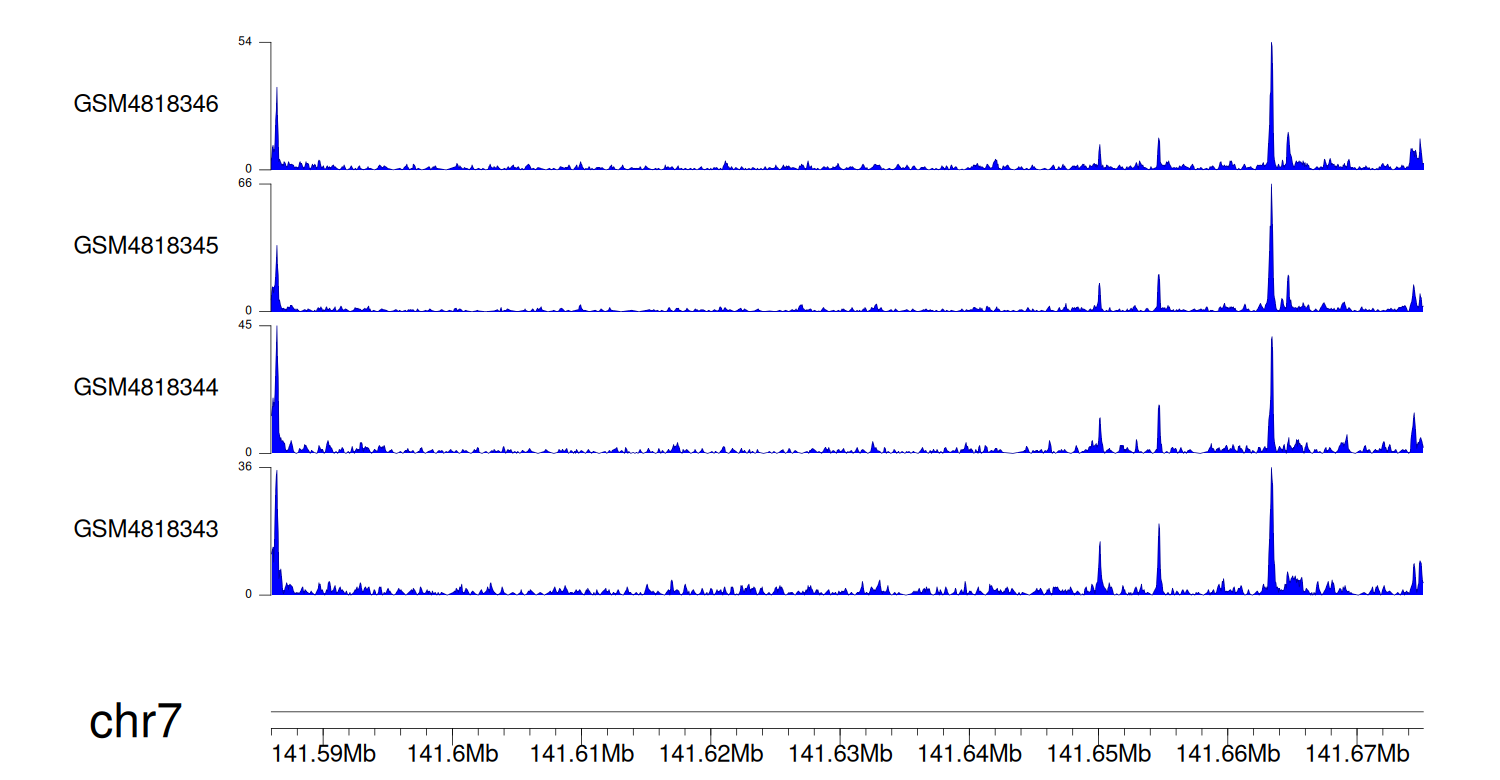Image resolution: width=1500 pixels, height=780 pixels.
Task: Click the GSM4818344 track name
Action: click(x=146, y=387)
